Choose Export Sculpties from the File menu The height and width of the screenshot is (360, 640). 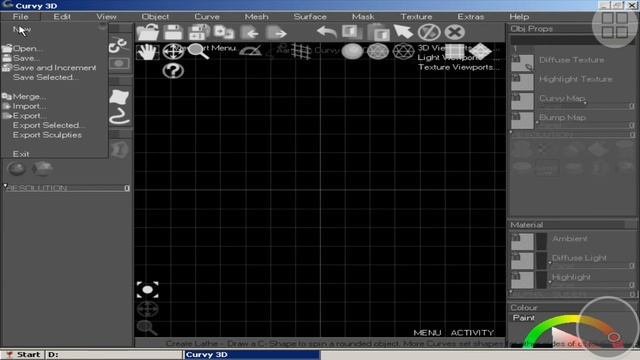pos(47,135)
